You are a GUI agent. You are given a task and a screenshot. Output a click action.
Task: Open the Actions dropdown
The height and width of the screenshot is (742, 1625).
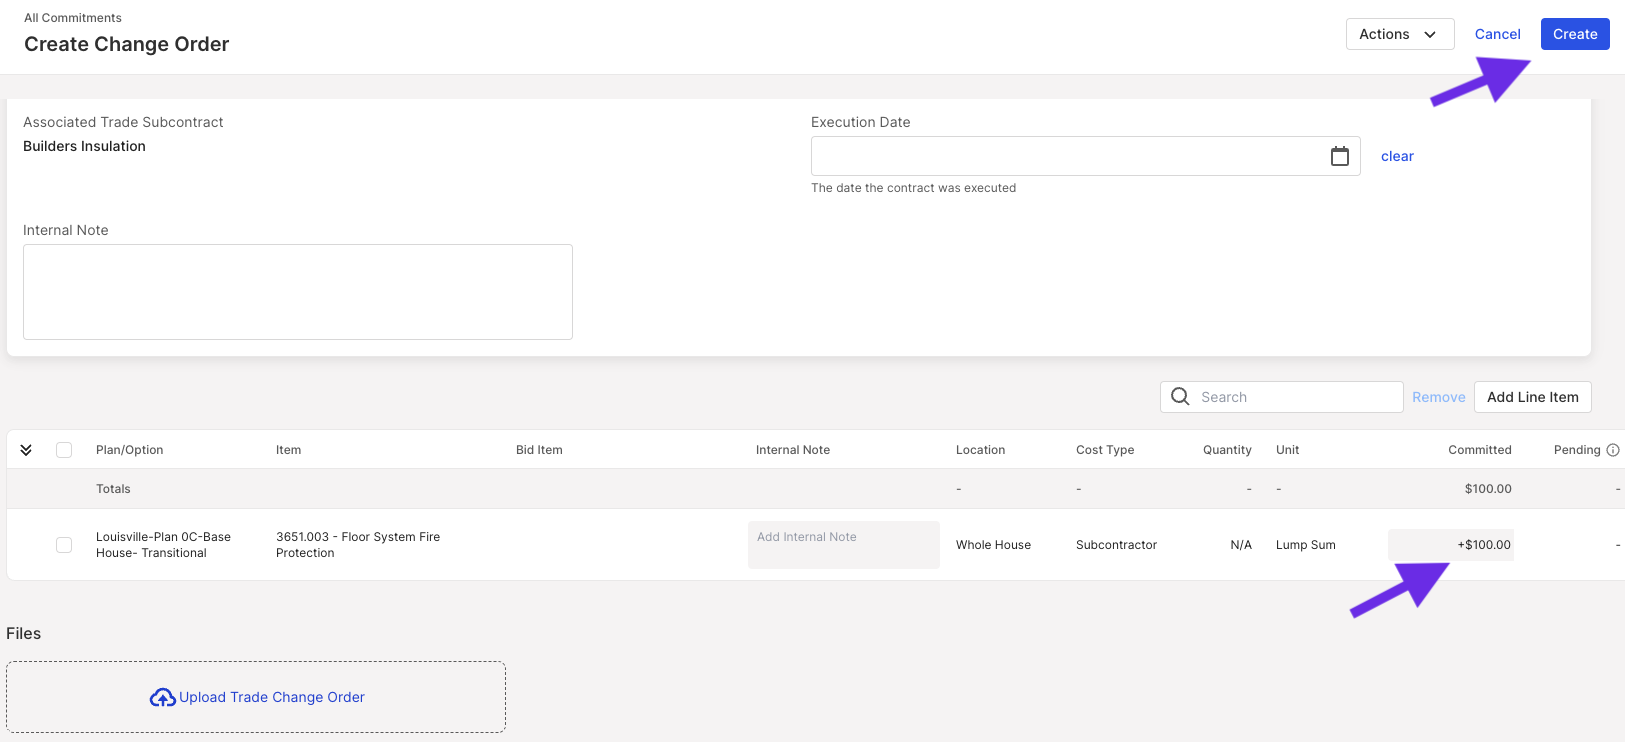click(1400, 34)
